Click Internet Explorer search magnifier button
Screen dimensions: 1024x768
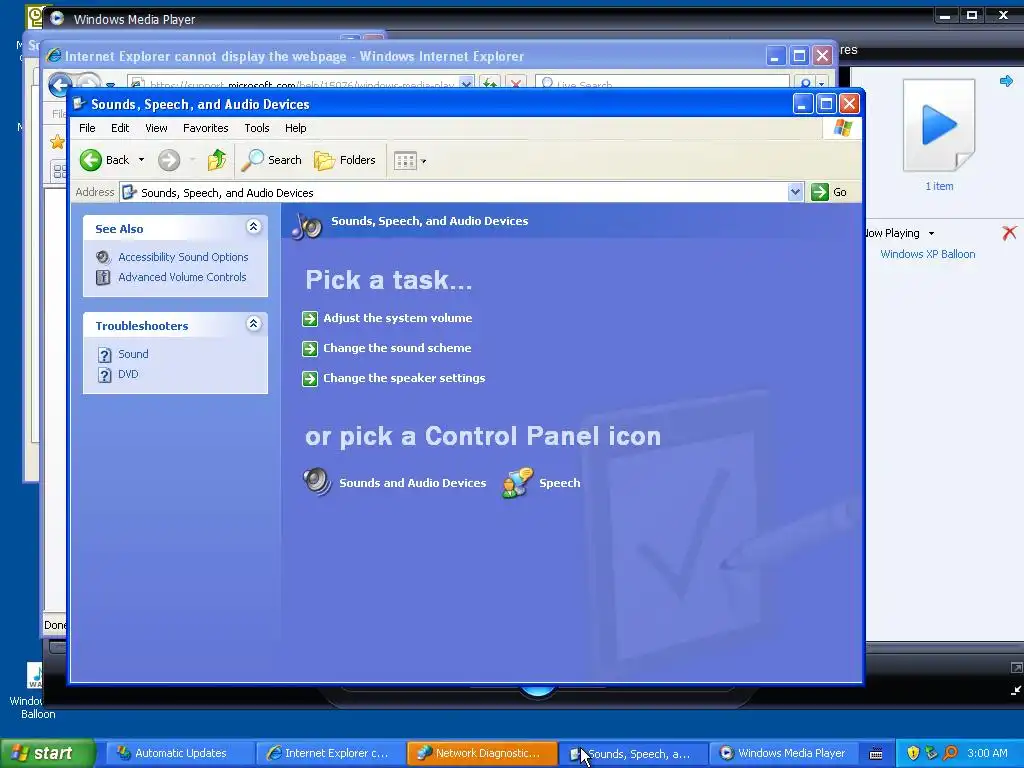click(x=806, y=84)
